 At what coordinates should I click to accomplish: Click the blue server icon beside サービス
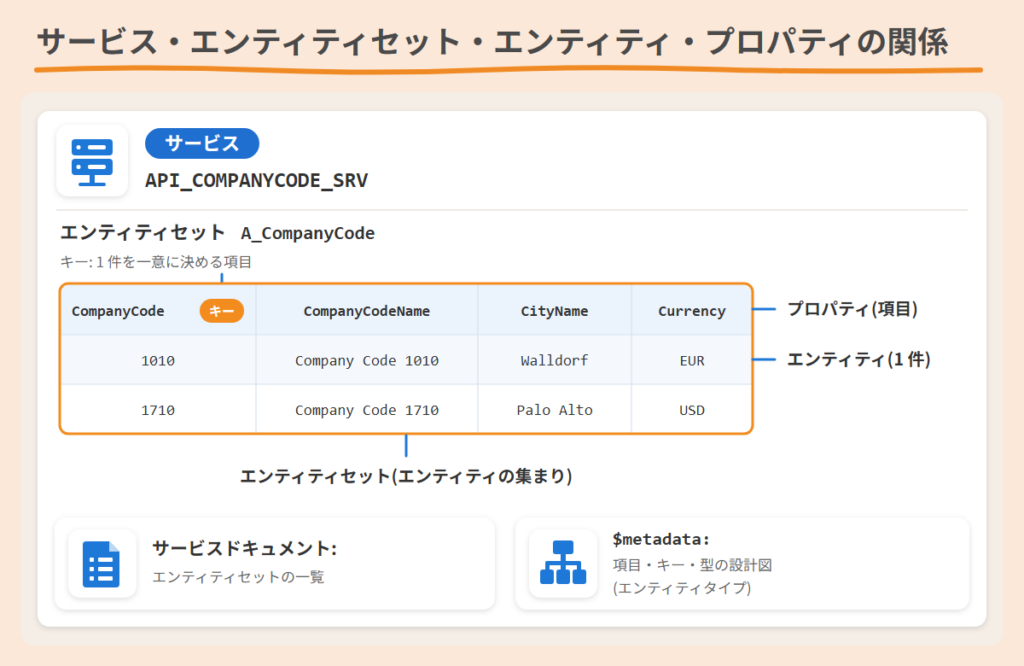click(x=92, y=162)
